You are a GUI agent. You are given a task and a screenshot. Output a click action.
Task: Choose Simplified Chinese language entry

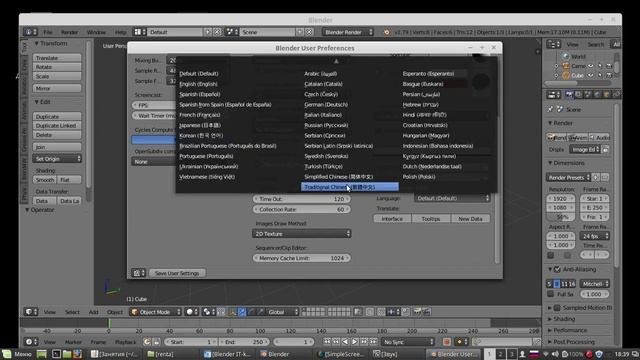[x=338, y=177]
